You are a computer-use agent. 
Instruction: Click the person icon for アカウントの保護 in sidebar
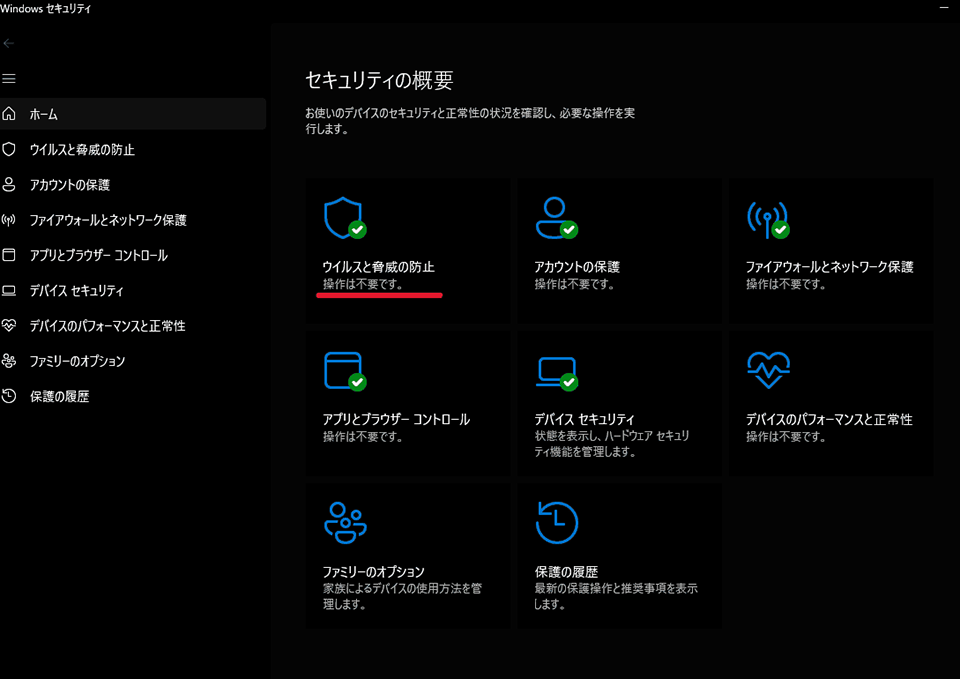tap(9, 184)
